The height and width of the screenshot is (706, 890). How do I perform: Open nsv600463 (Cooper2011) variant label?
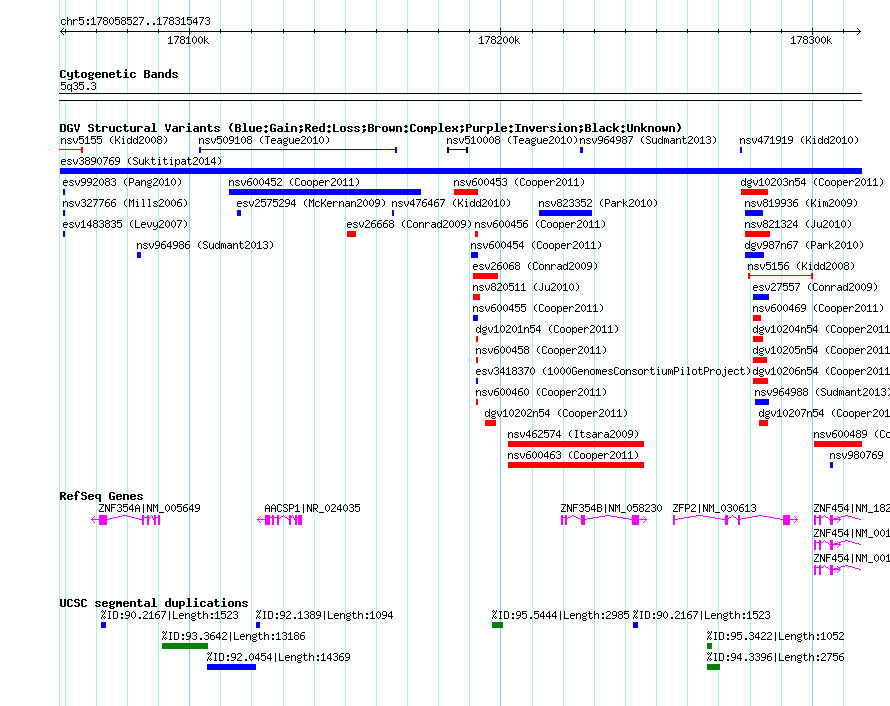point(573,455)
